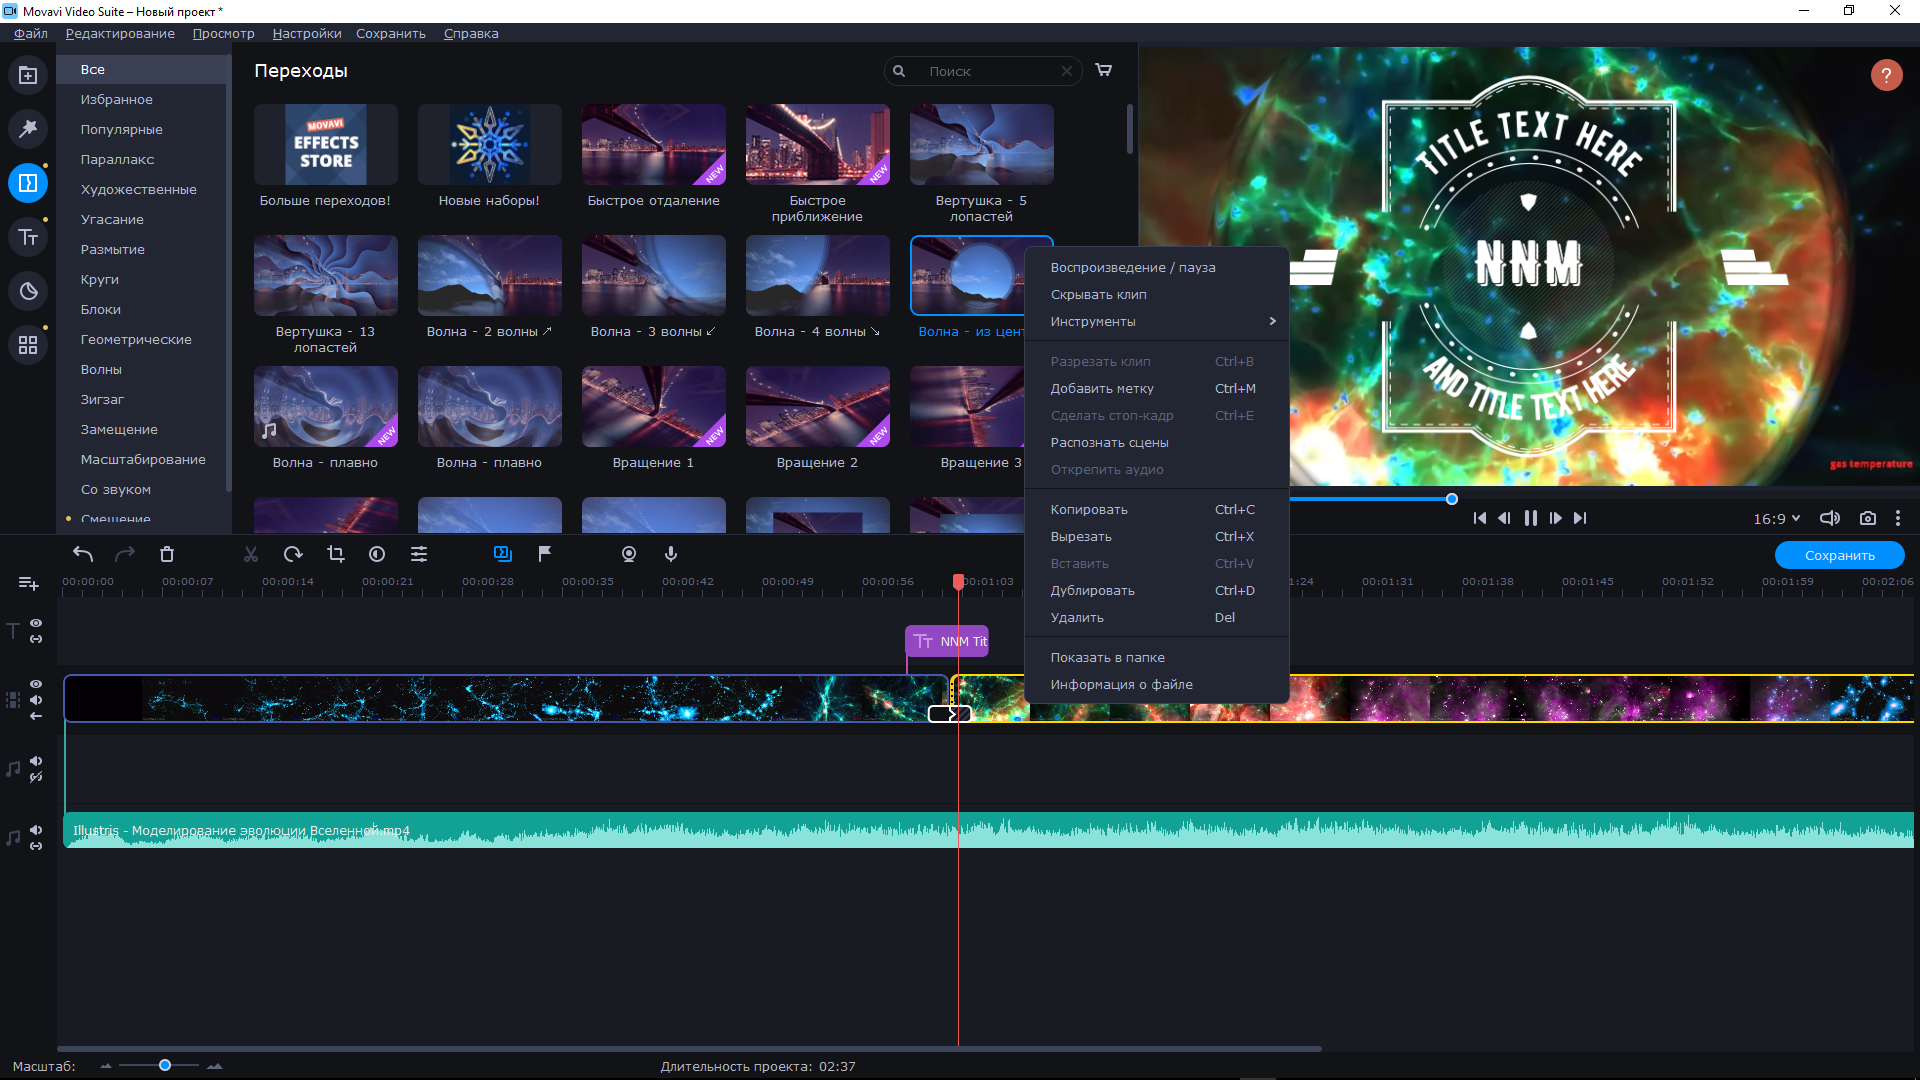Click the Undo arrow in timeline toolbar
The height and width of the screenshot is (1080, 1920).
[83, 554]
